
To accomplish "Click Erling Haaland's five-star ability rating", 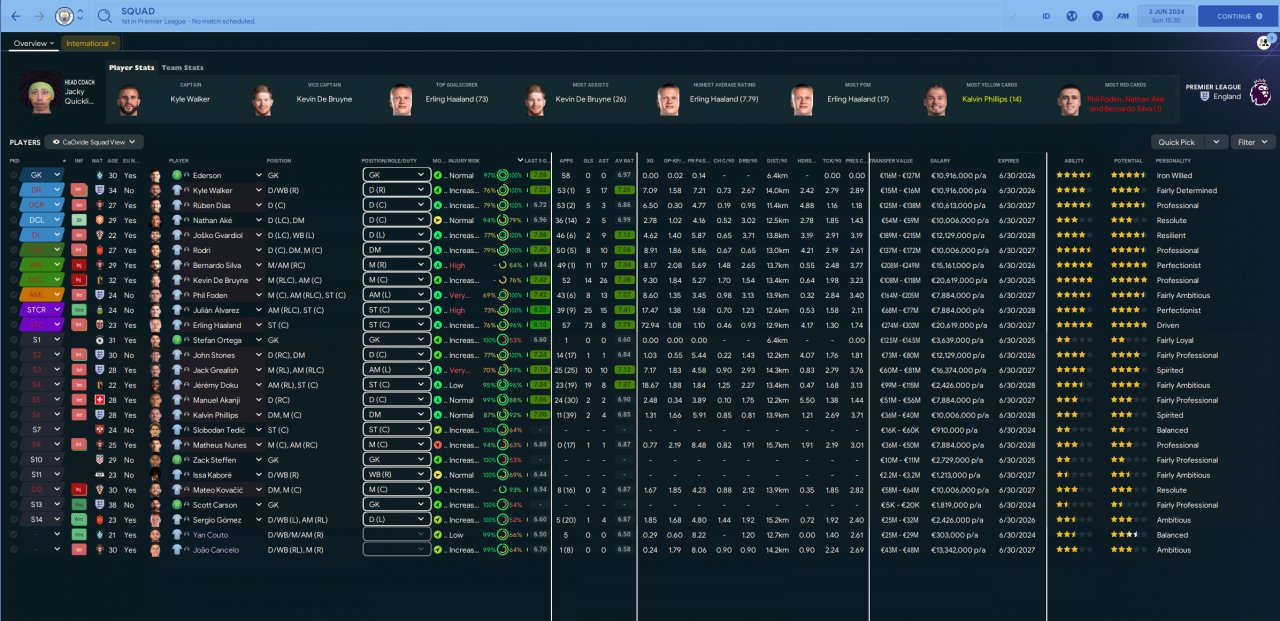I will (x=1073, y=325).
